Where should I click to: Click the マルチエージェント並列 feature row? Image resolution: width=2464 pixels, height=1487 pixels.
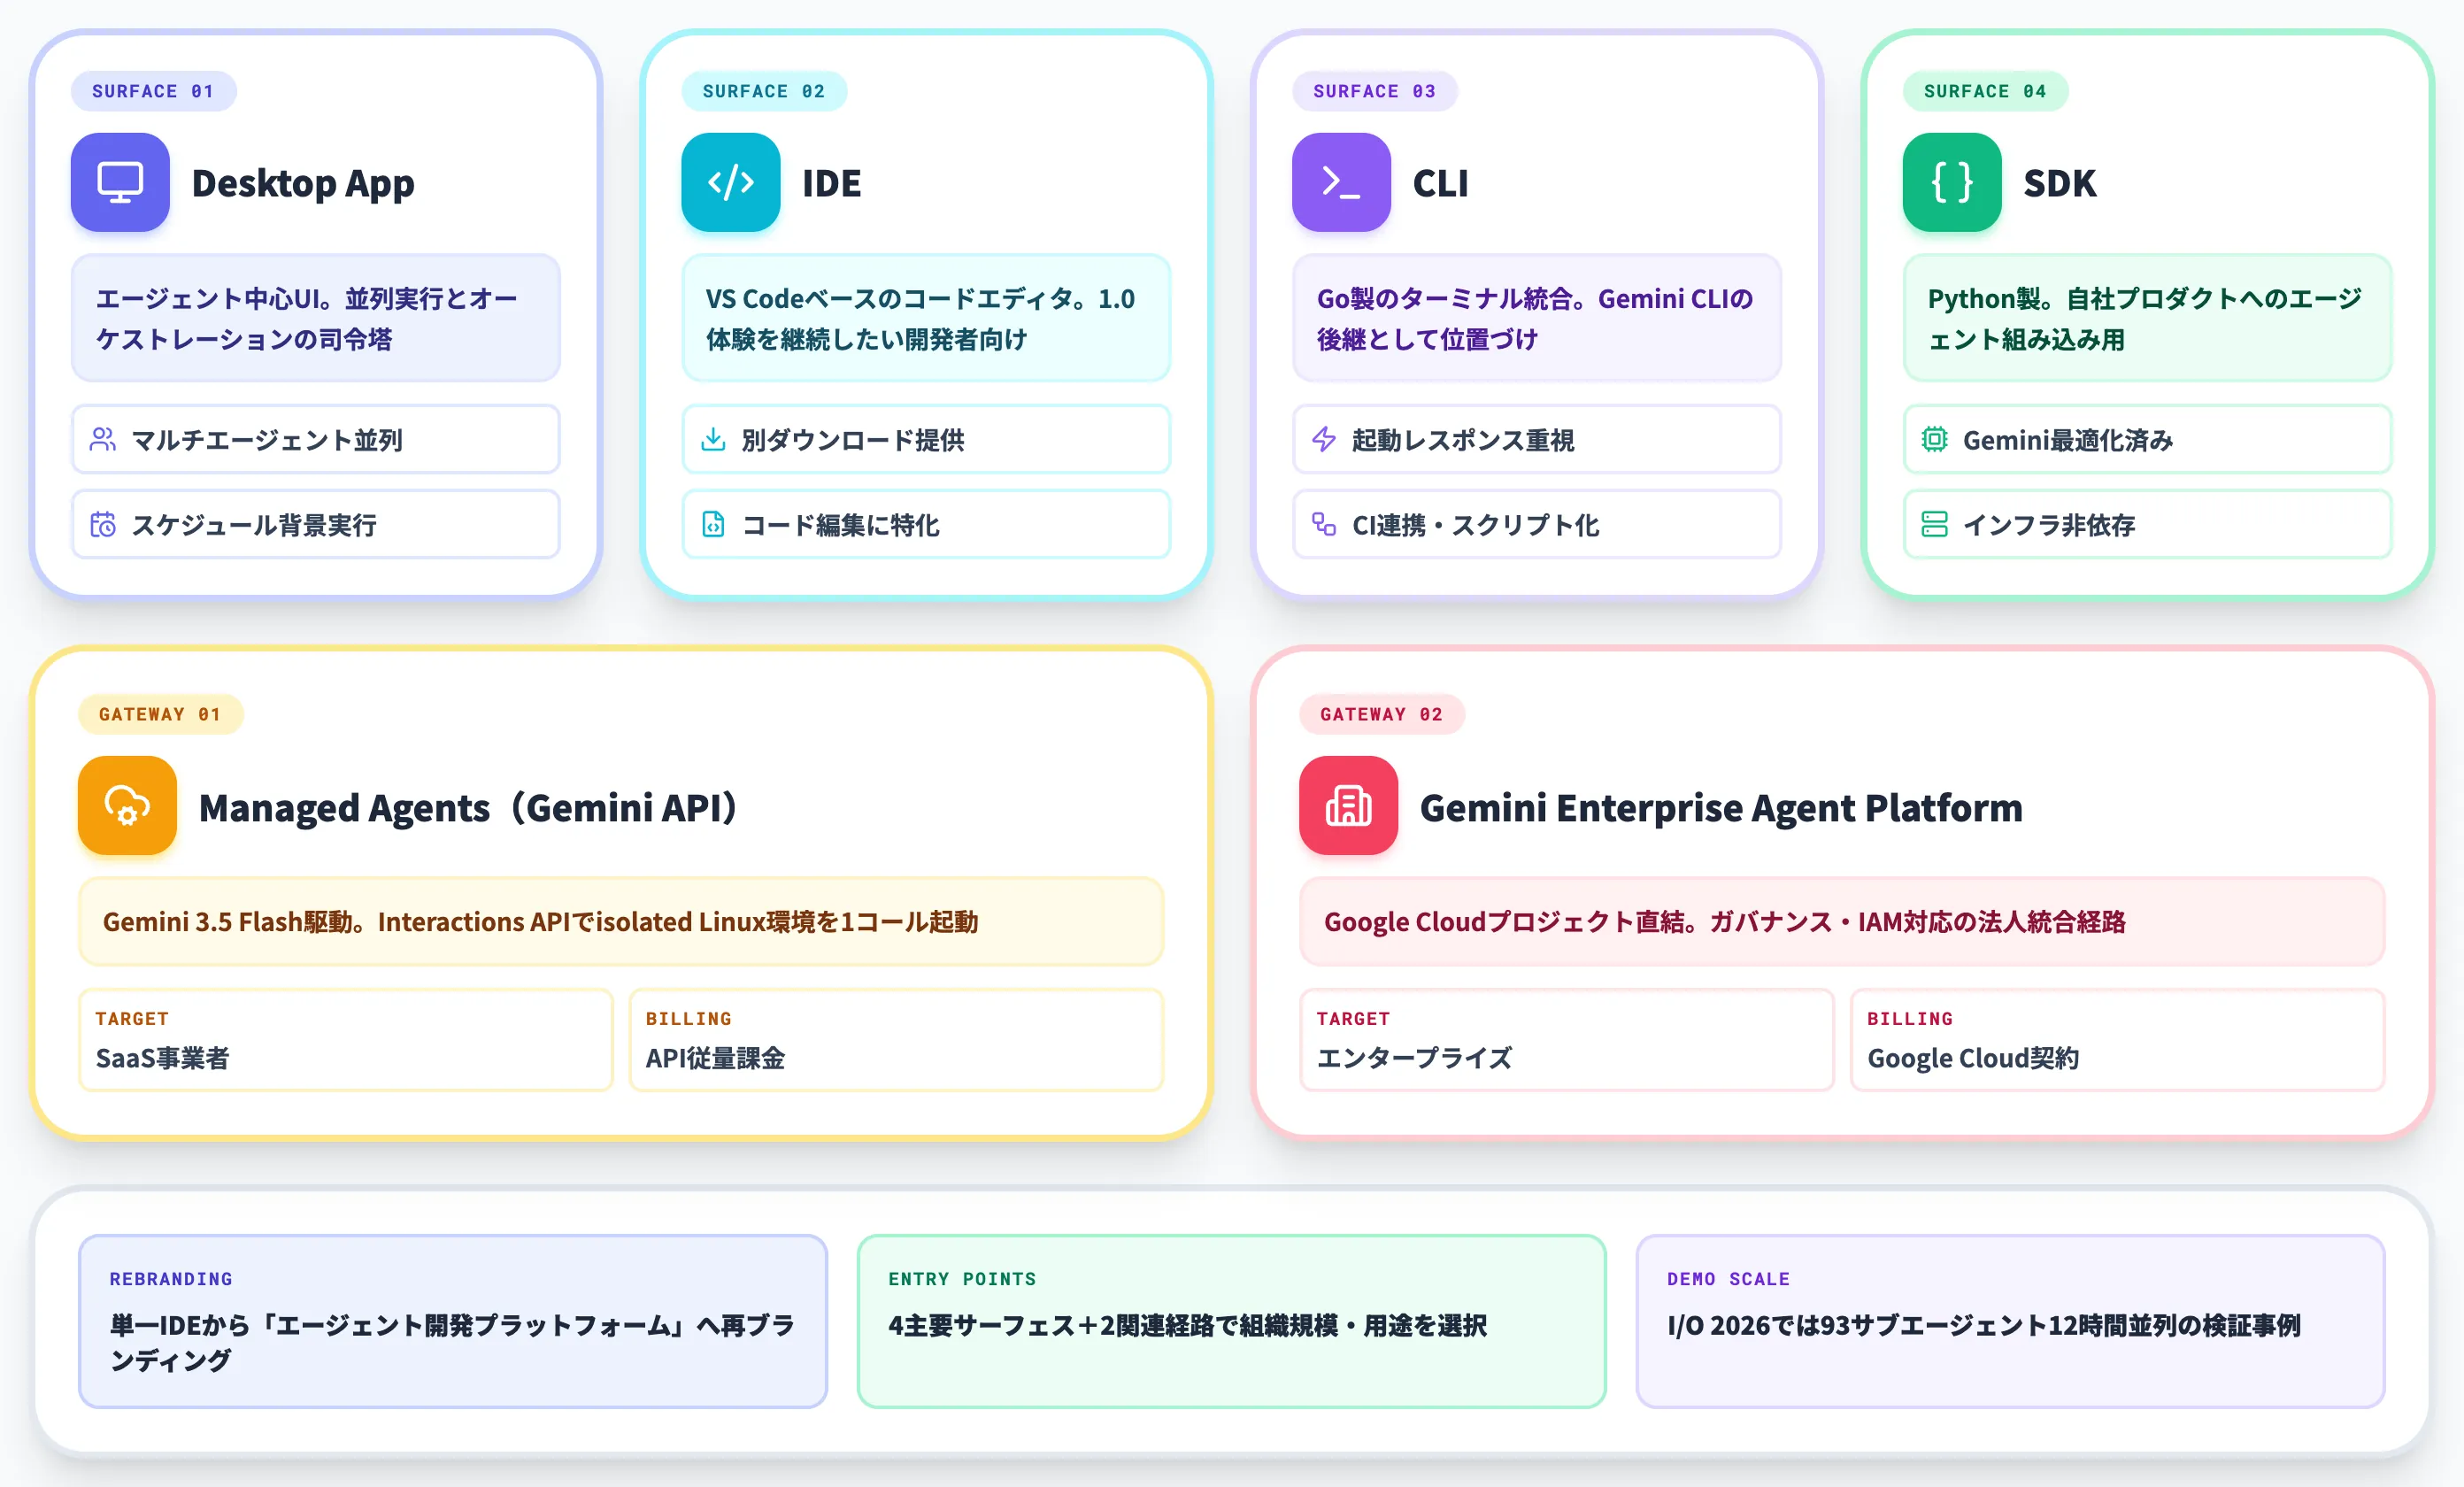coord(316,439)
